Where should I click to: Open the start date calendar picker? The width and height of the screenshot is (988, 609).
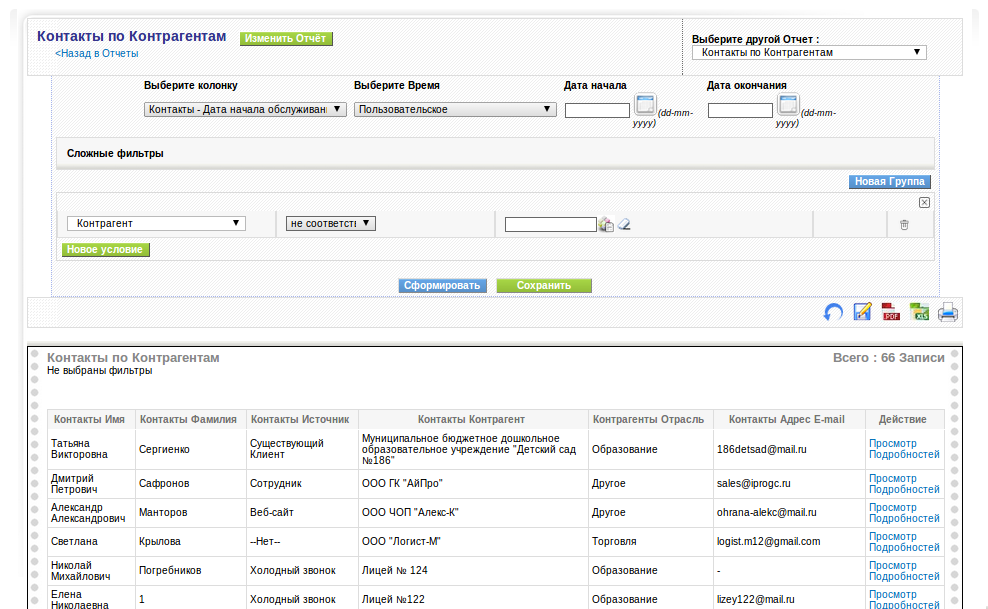(645, 105)
